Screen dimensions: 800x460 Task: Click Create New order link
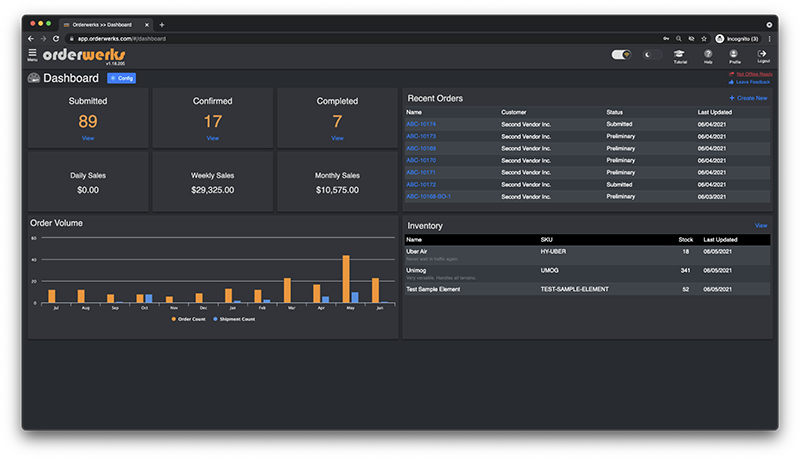tap(748, 98)
